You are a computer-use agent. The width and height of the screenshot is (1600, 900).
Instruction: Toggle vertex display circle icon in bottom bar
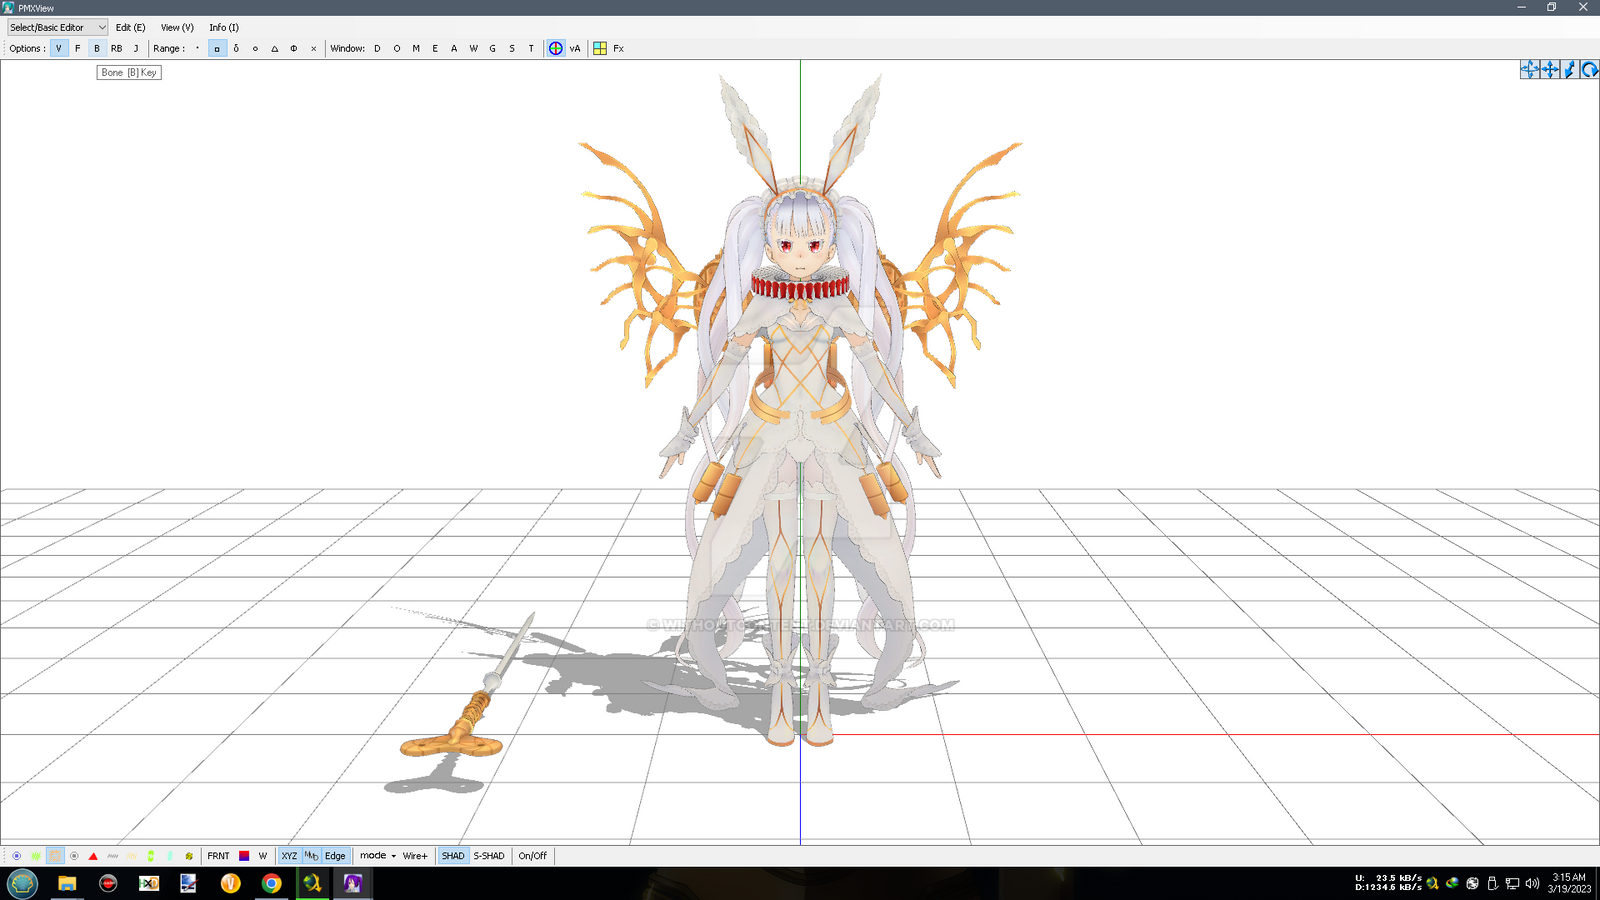point(17,856)
